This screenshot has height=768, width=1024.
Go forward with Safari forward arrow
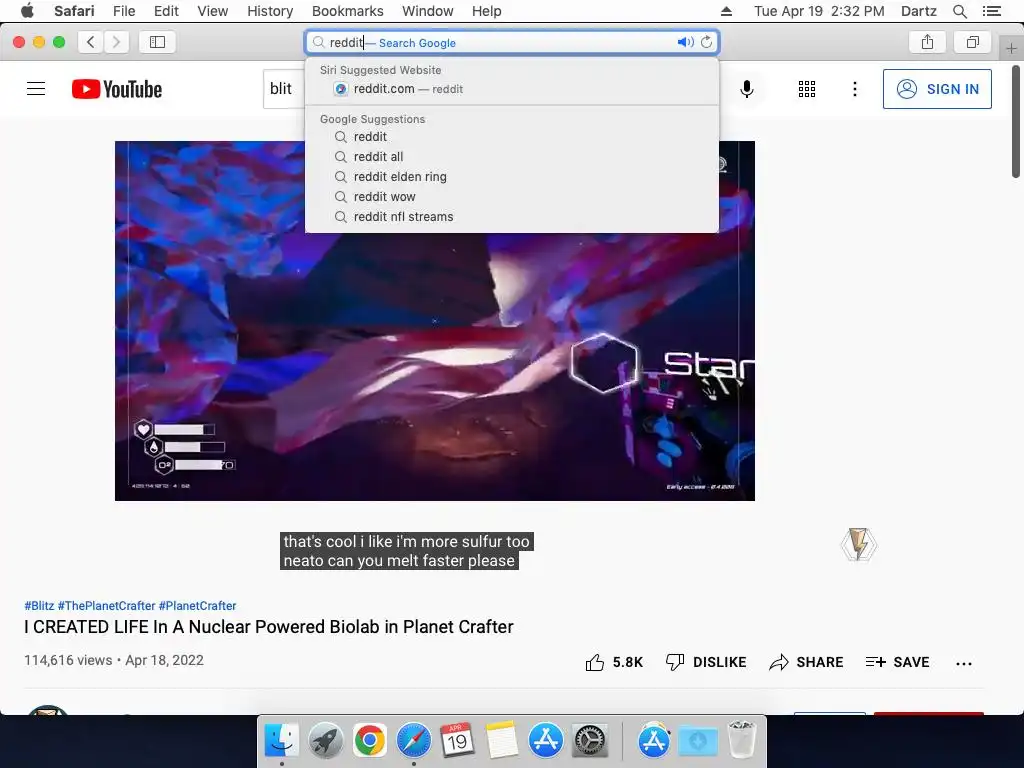(116, 42)
